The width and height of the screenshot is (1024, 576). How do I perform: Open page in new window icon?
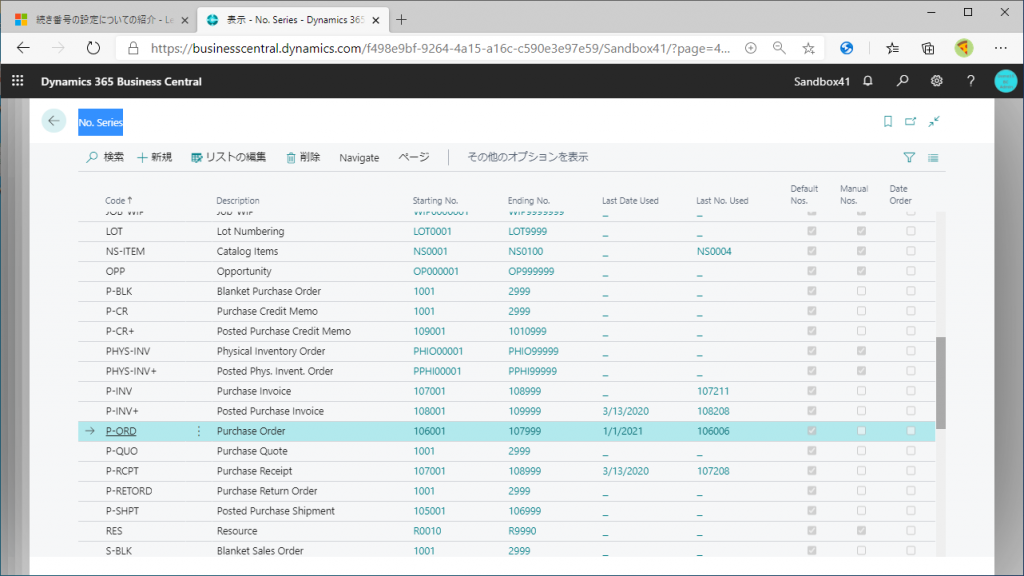pyautogui.click(x=910, y=121)
